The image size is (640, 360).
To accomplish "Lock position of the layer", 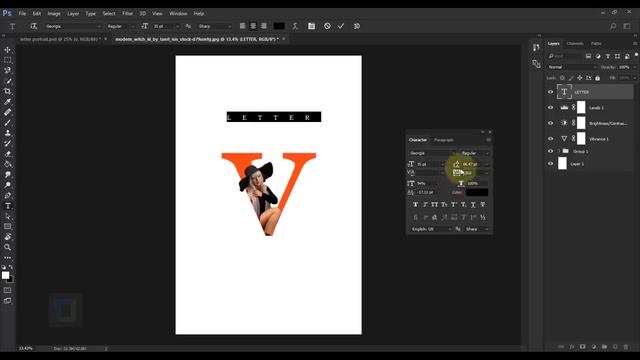I will coord(580,78).
